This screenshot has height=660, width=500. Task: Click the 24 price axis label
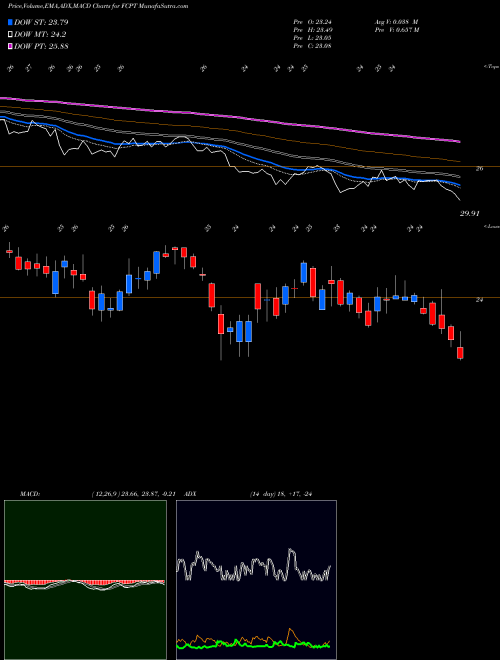point(479,300)
